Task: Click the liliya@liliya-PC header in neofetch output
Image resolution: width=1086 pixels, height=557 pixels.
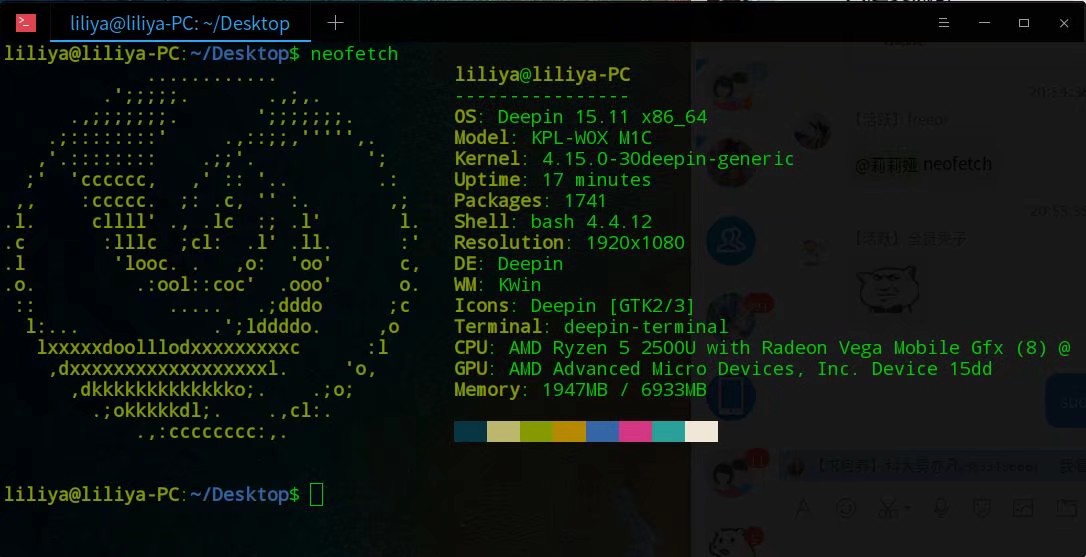Action: pyautogui.click(x=542, y=75)
